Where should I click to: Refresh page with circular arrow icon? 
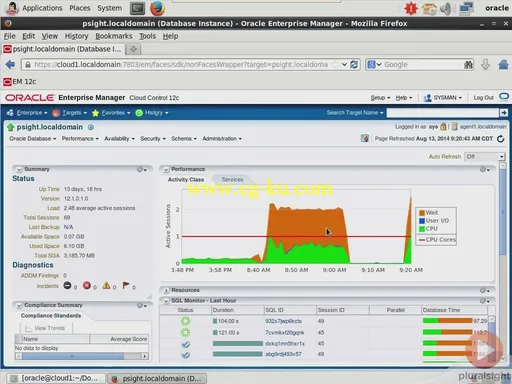(x=500, y=139)
